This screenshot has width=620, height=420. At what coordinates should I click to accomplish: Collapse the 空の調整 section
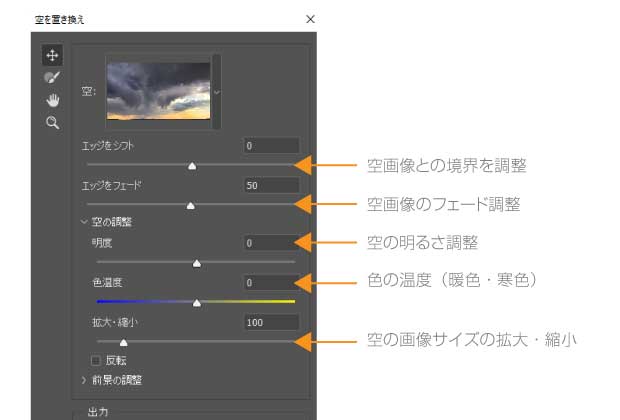84,222
